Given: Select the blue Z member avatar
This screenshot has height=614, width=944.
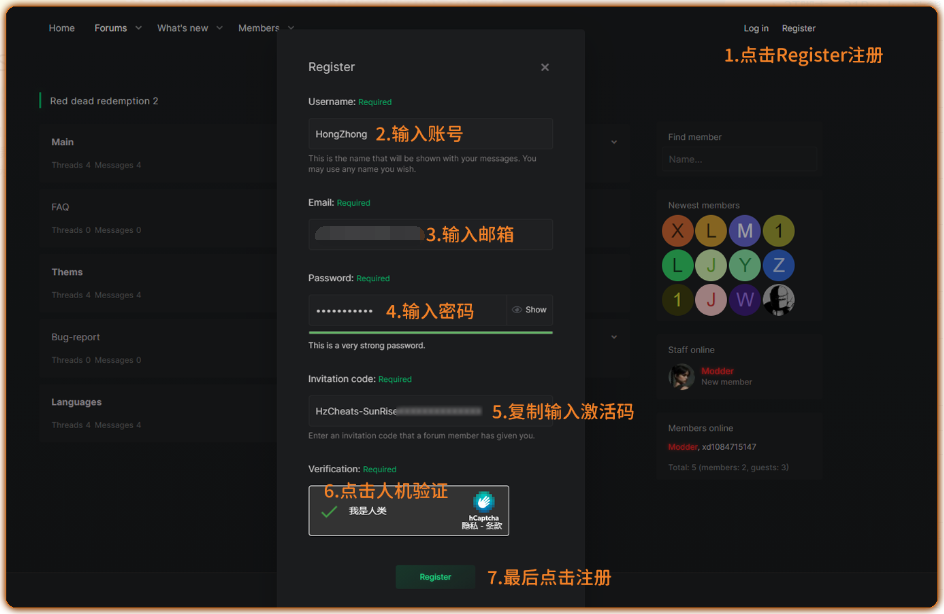Looking at the screenshot, I should click(778, 266).
